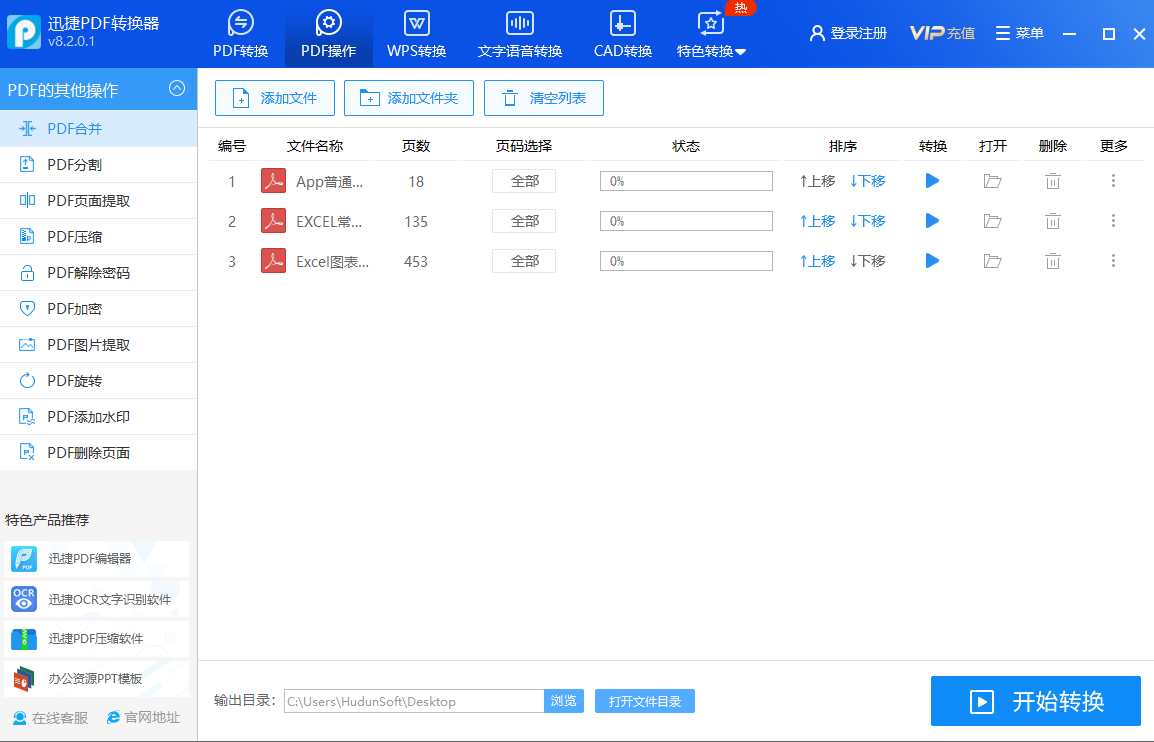Click progress bar of EXCEL常 row
1154x742 pixels.
[686, 221]
